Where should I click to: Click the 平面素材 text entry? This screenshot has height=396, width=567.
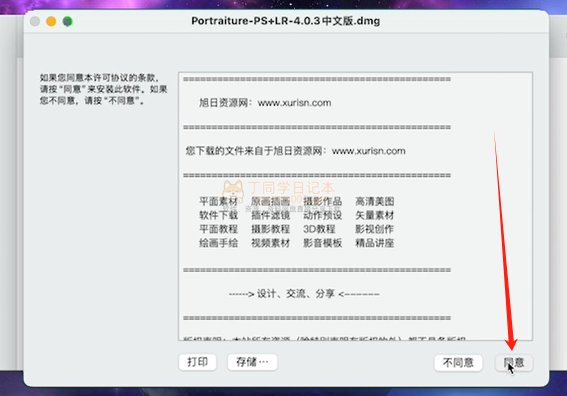pos(218,201)
